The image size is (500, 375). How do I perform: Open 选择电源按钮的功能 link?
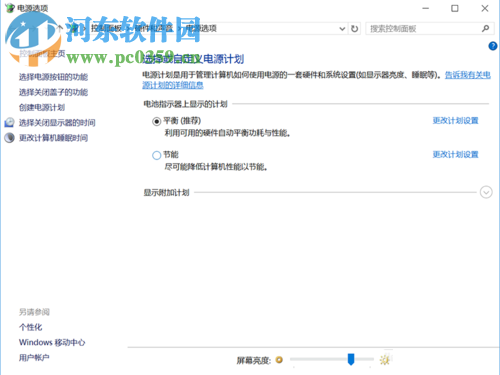coord(53,77)
